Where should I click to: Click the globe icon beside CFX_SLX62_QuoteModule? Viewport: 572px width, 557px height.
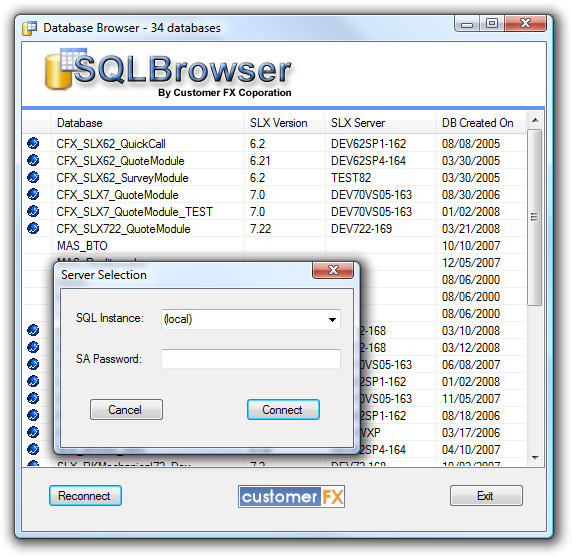click(x=33, y=160)
